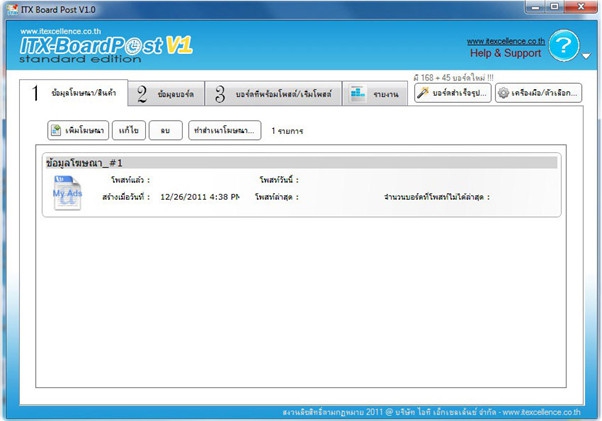602x421 pixels.
Task: Close the ITX Board Post window
Action: [581, 7]
